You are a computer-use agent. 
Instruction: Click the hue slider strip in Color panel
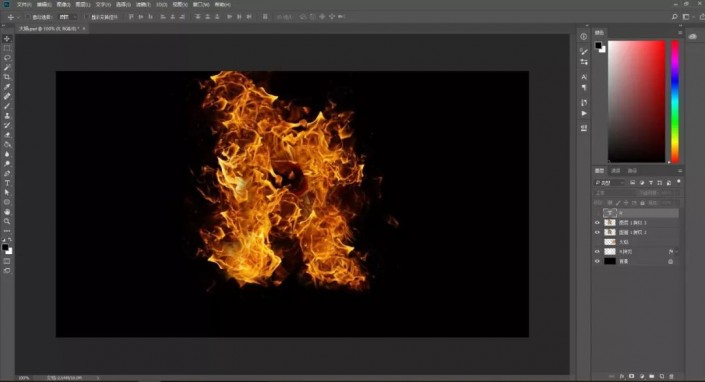(x=675, y=102)
